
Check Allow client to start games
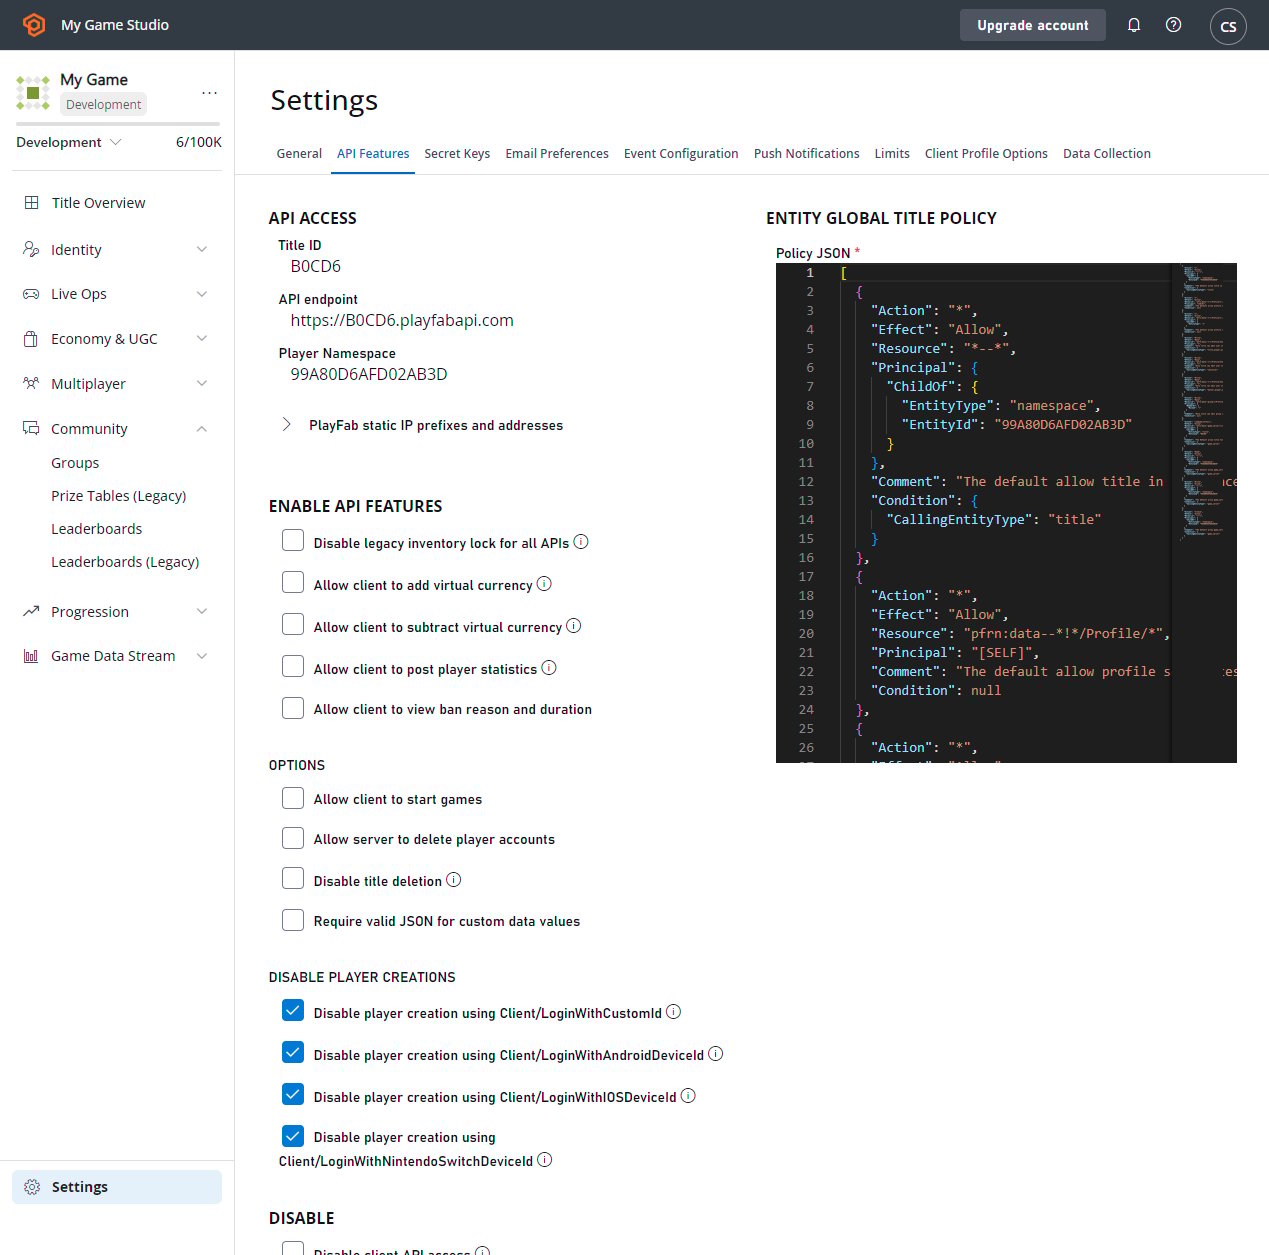click(293, 799)
